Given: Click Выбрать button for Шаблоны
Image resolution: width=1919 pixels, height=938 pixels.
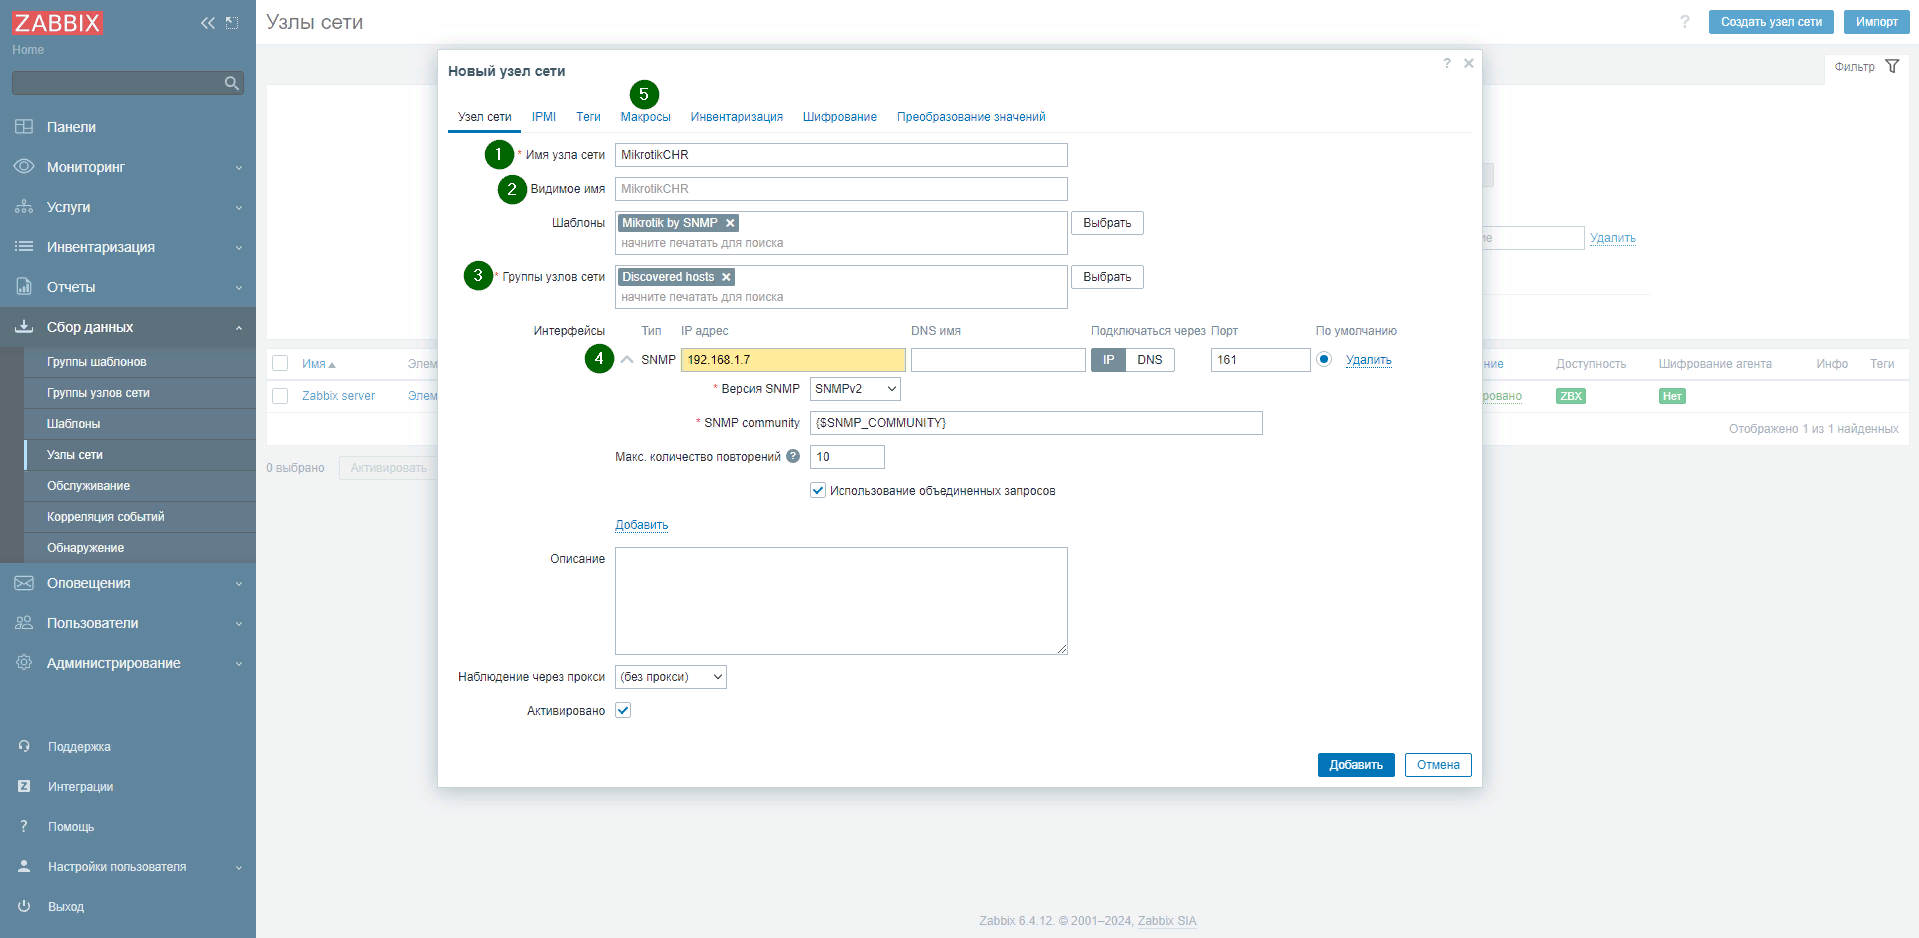Looking at the screenshot, I should click(x=1107, y=223).
